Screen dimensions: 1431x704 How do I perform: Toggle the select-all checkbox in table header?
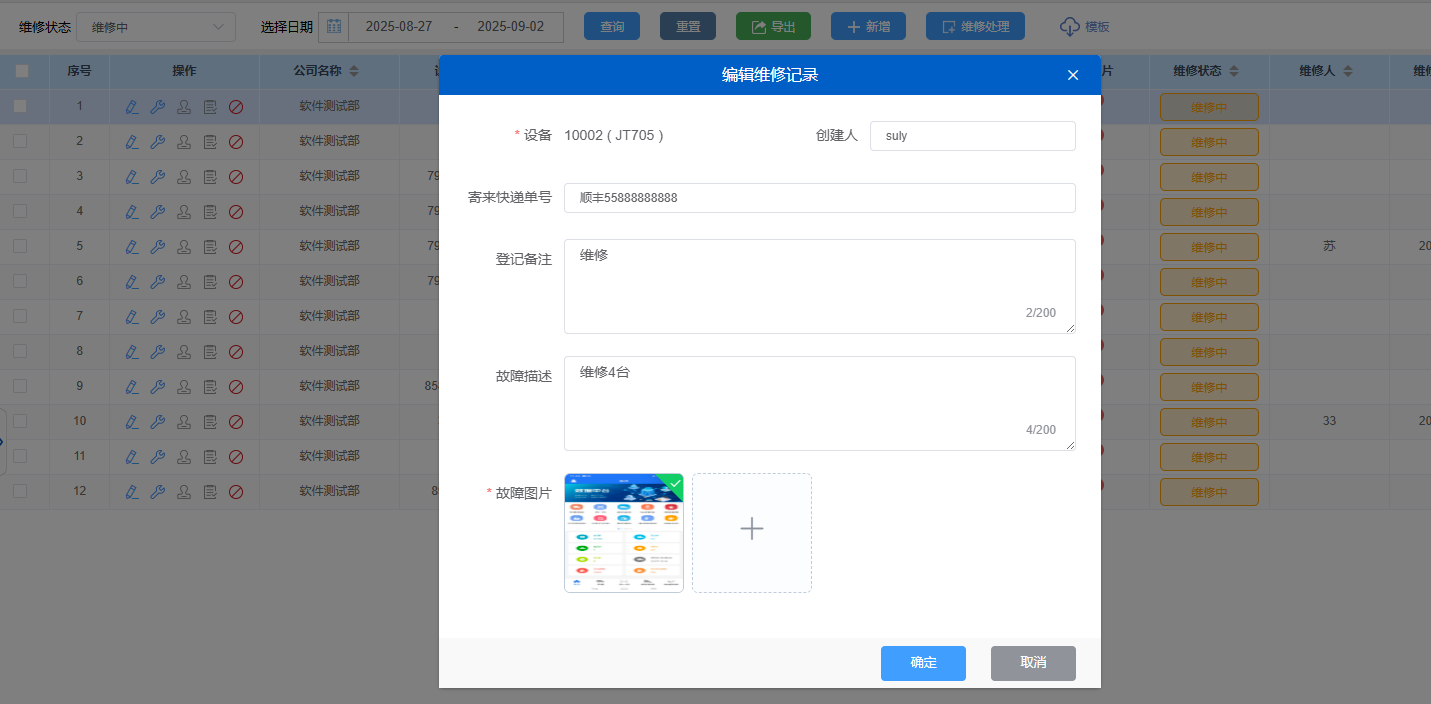coord(21,71)
